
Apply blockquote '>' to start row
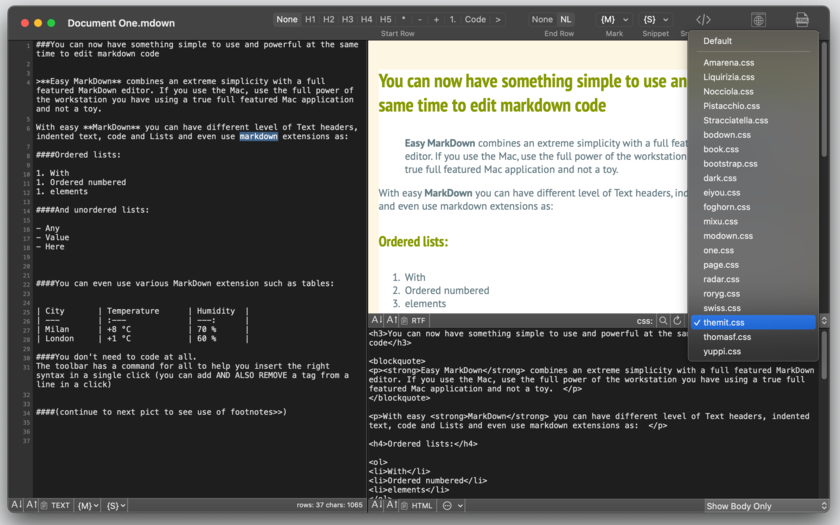[x=498, y=19]
